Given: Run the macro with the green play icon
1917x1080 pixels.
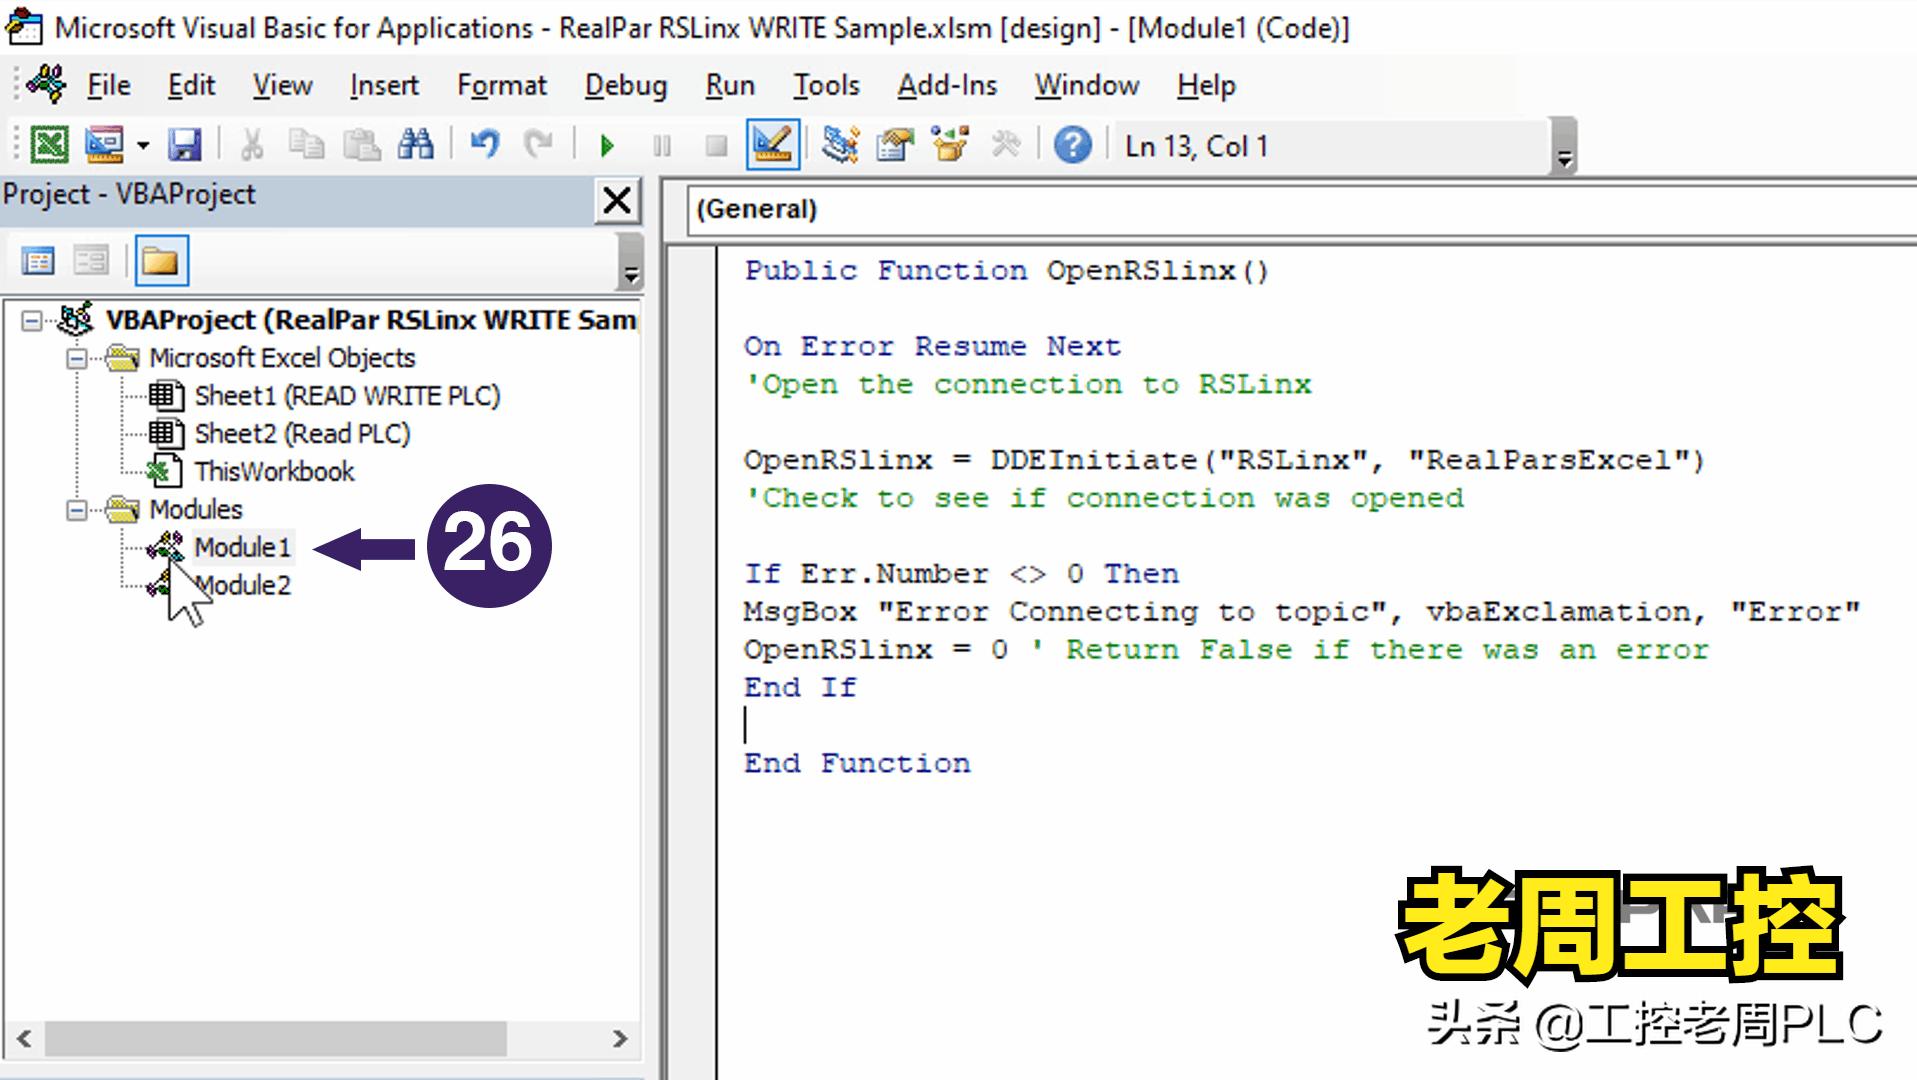Looking at the screenshot, I should 606,146.
